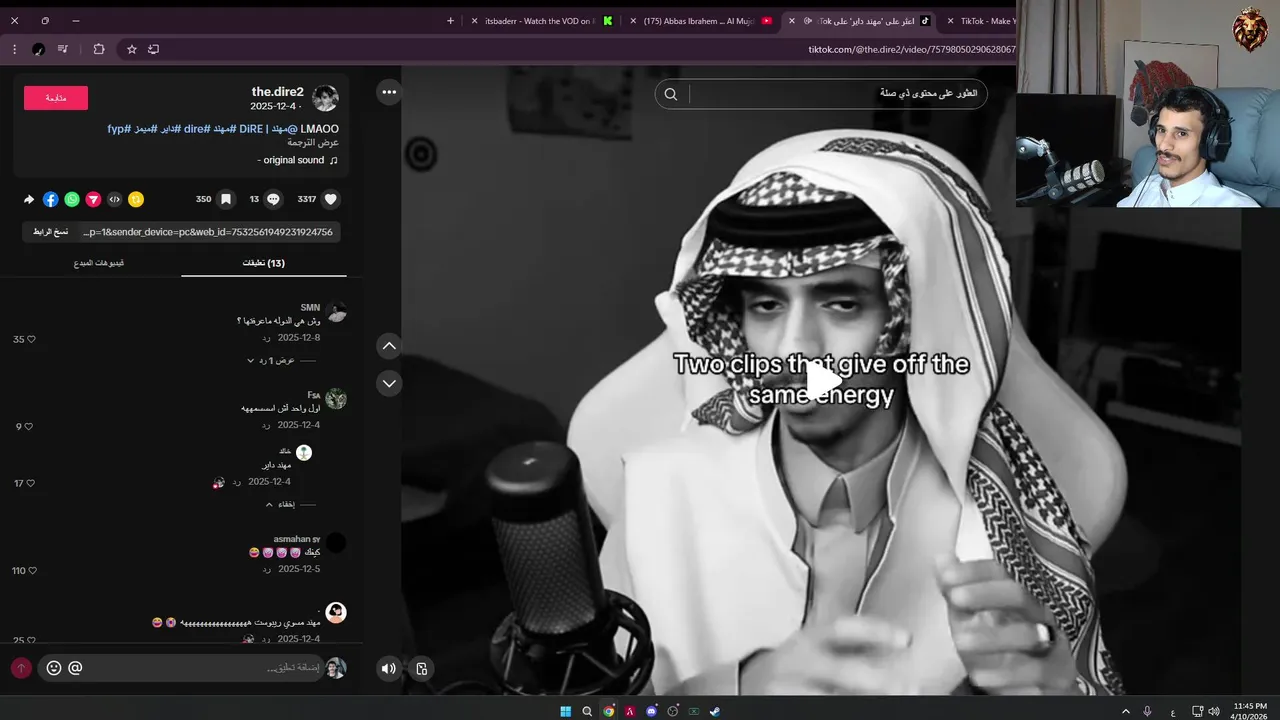Go to next video with down arrow

point(389,383)
